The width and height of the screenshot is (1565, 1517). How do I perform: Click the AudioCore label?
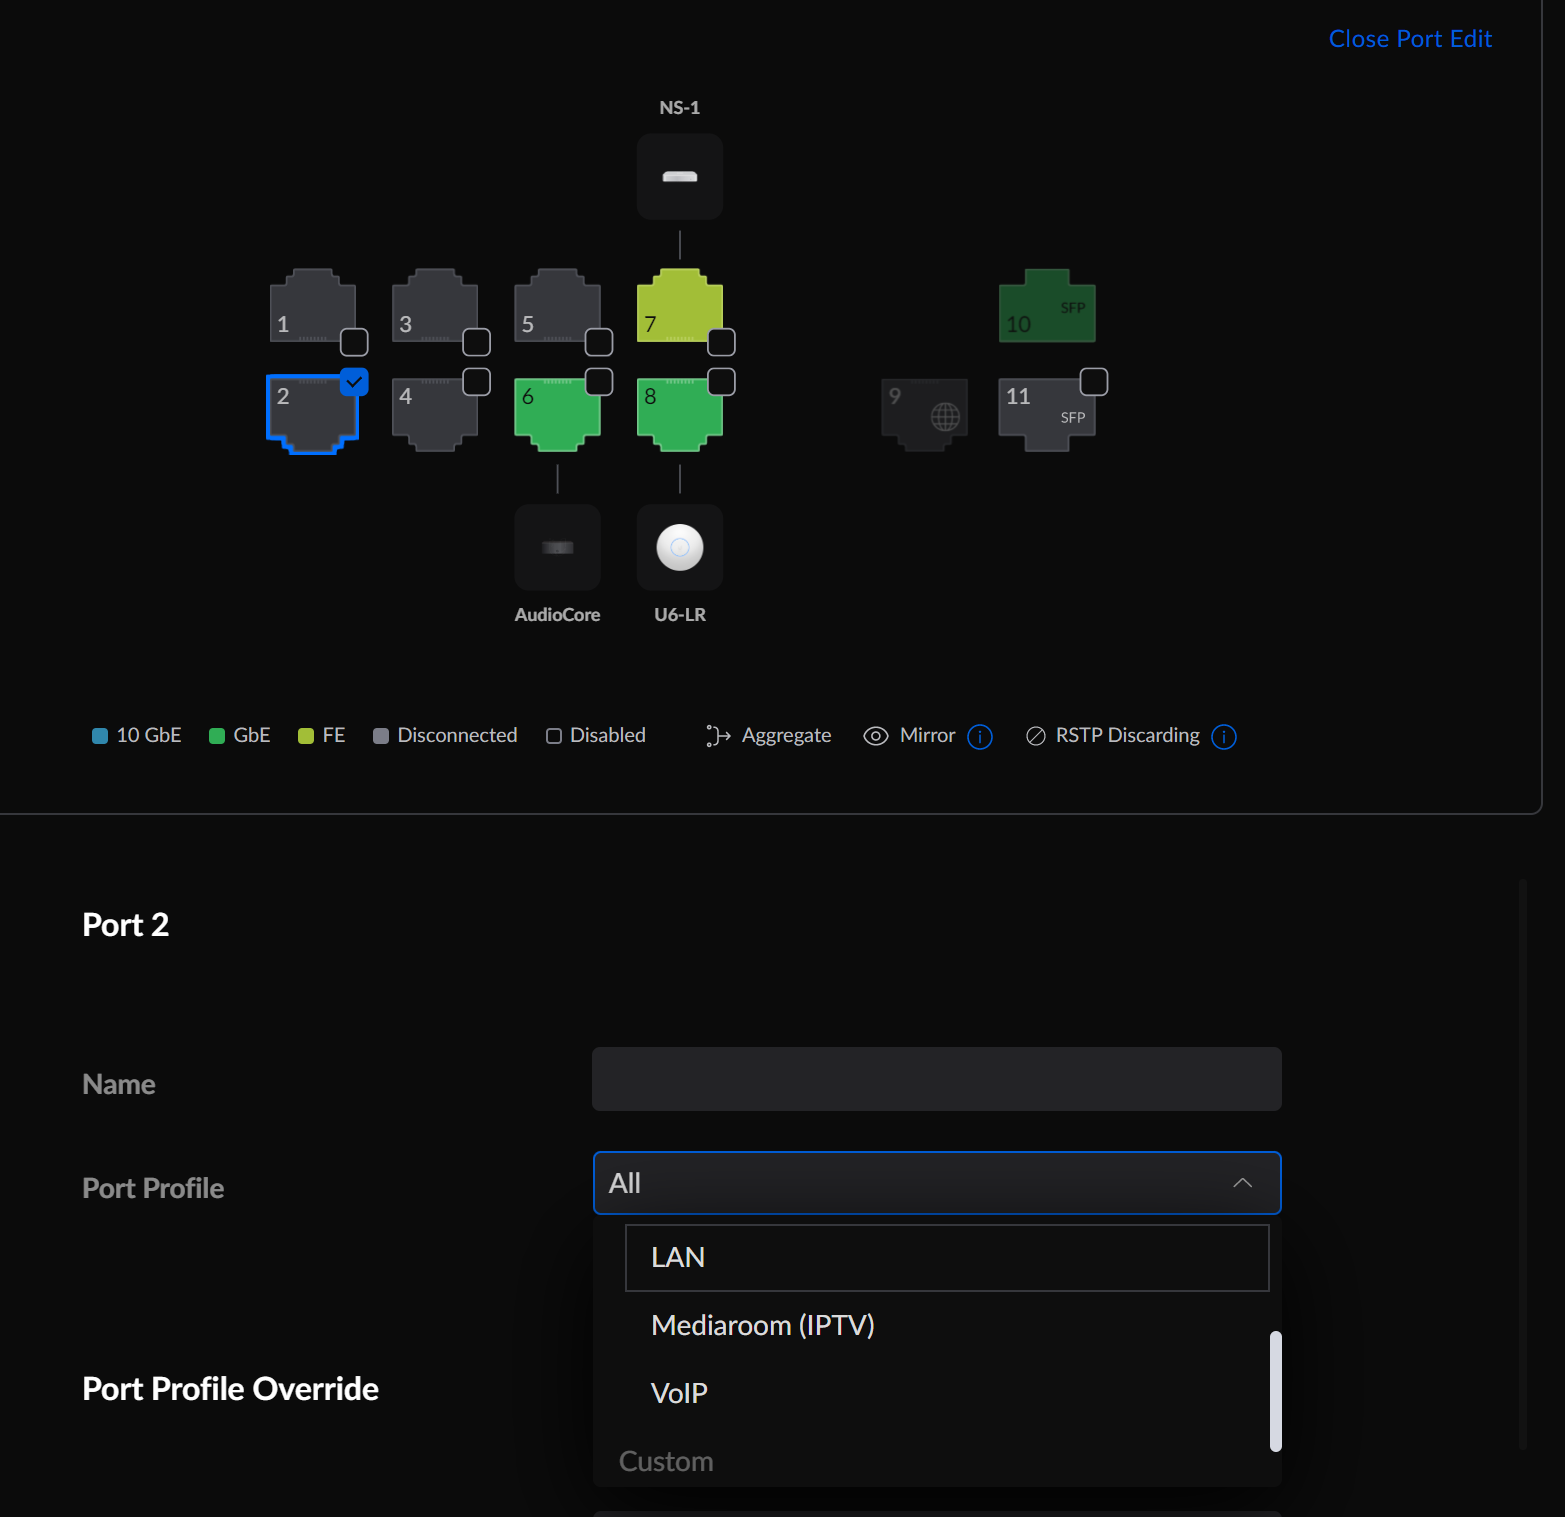[557, 615]
